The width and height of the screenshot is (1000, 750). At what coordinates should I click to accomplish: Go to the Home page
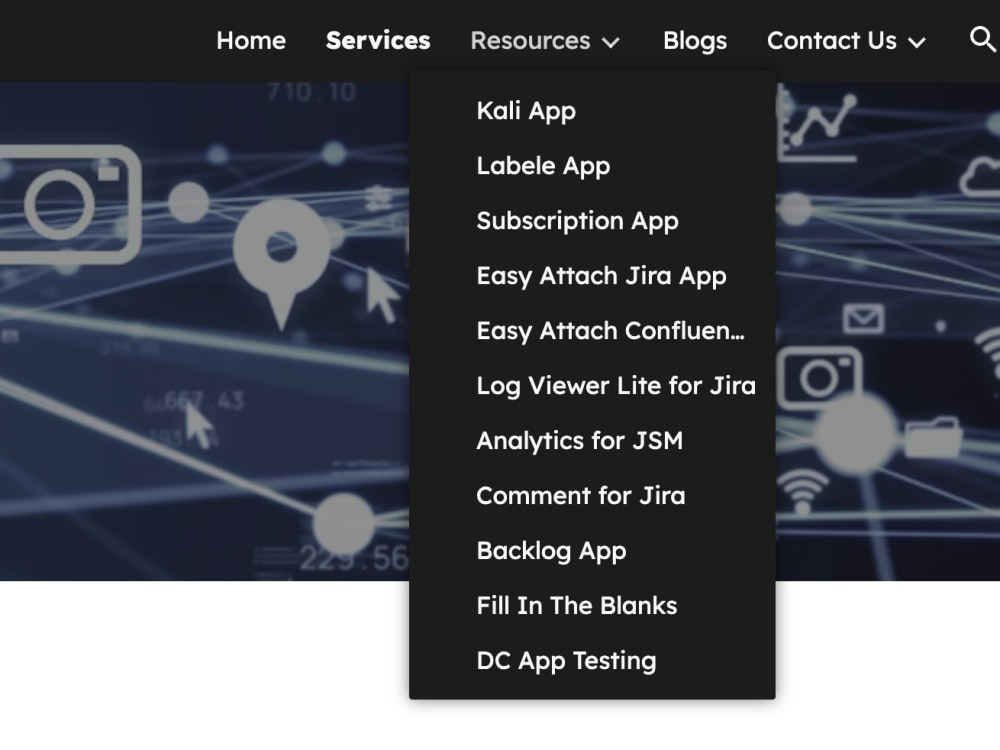coord(251,41)
